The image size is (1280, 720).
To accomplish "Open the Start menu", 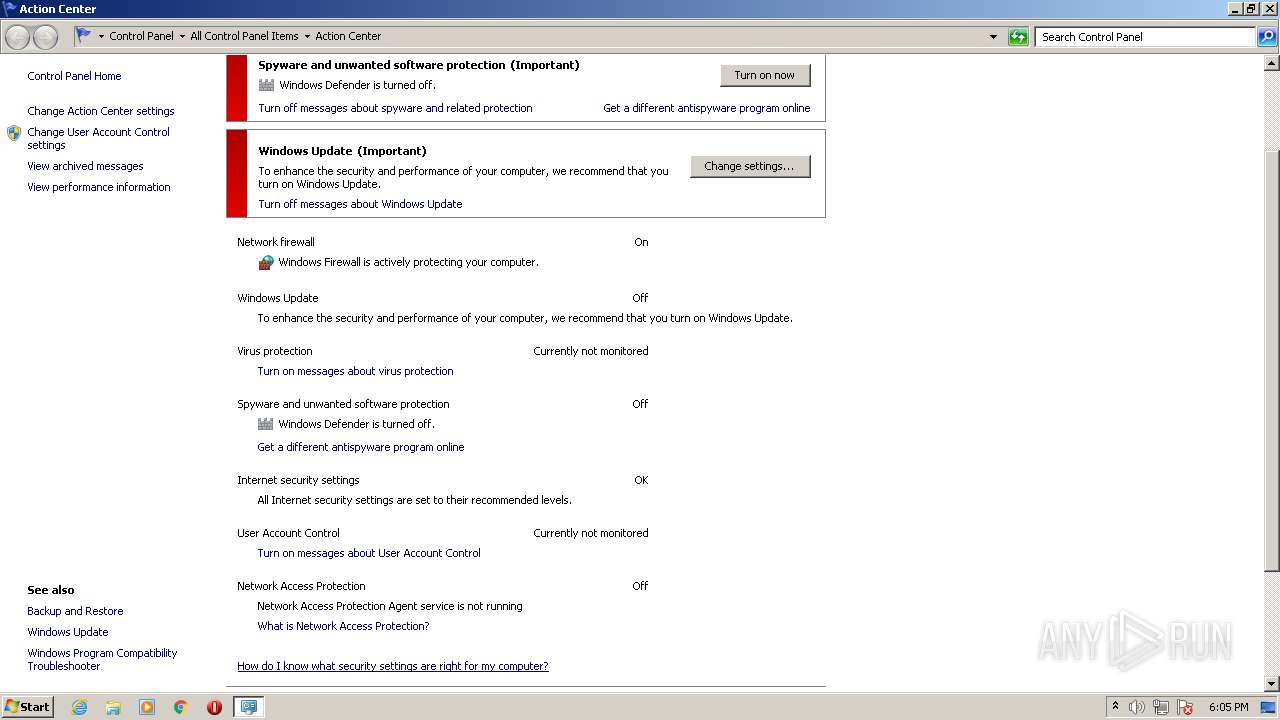I will point(28,707).
